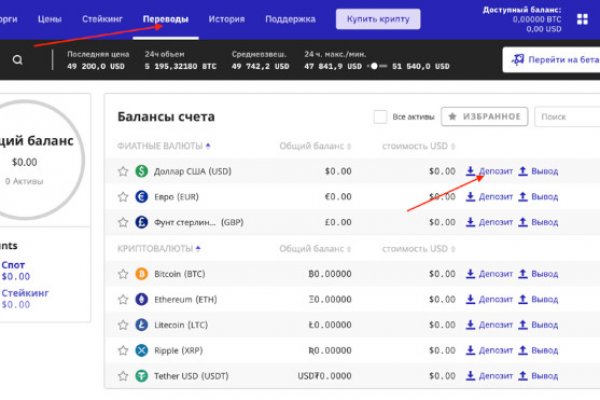Click the Поиск search field

pos(566,117)
